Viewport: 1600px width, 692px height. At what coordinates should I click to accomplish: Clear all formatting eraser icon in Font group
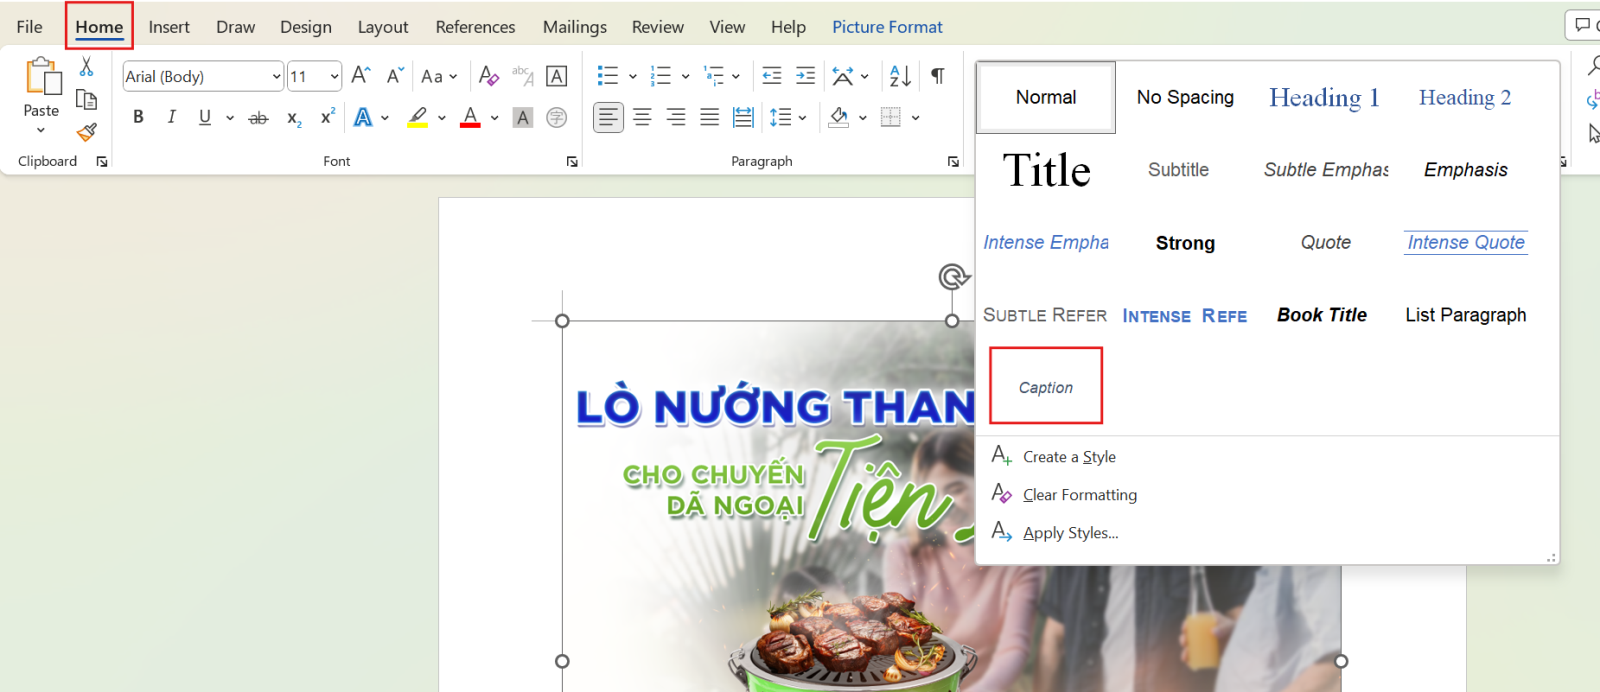(x=489, y=76)
